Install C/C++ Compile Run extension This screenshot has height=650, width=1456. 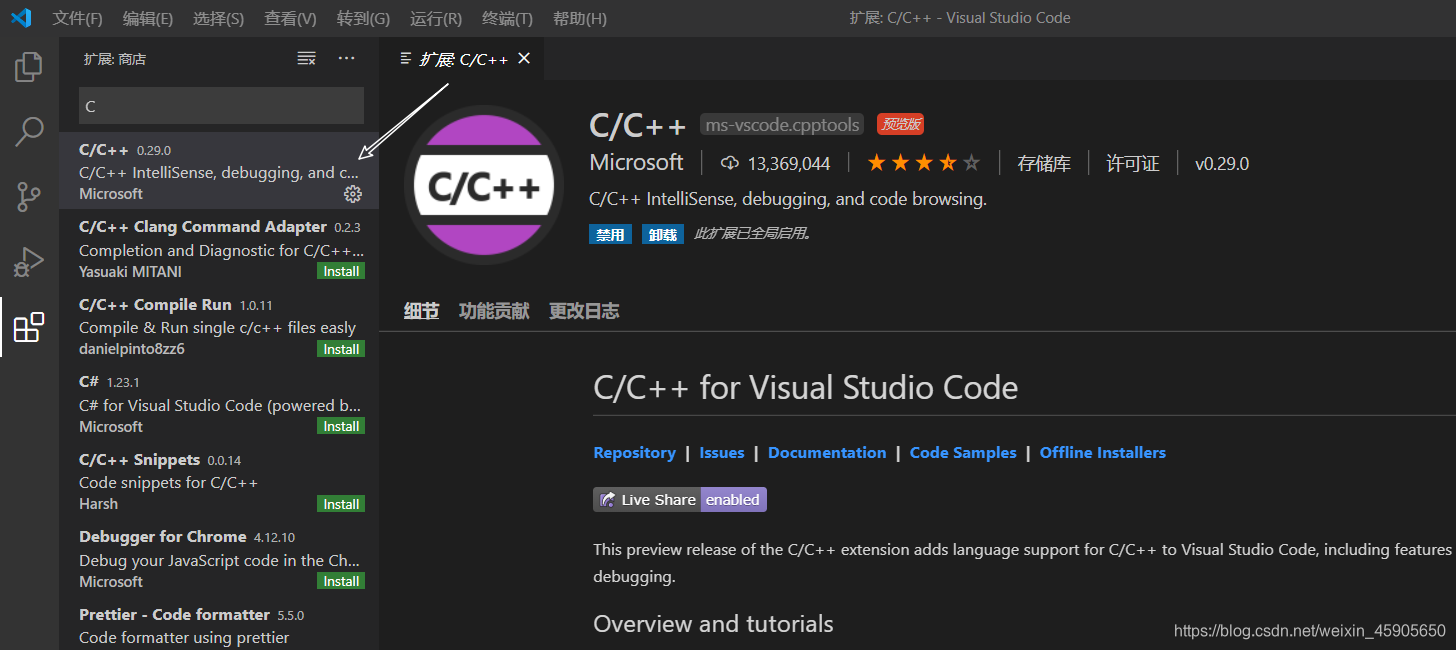point(341,349)
